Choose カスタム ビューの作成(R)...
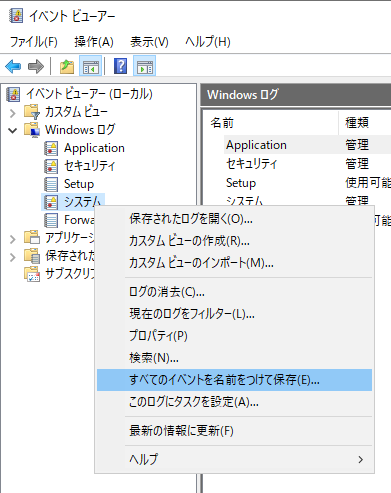This screenshot has height=493, width=391. 234,241
